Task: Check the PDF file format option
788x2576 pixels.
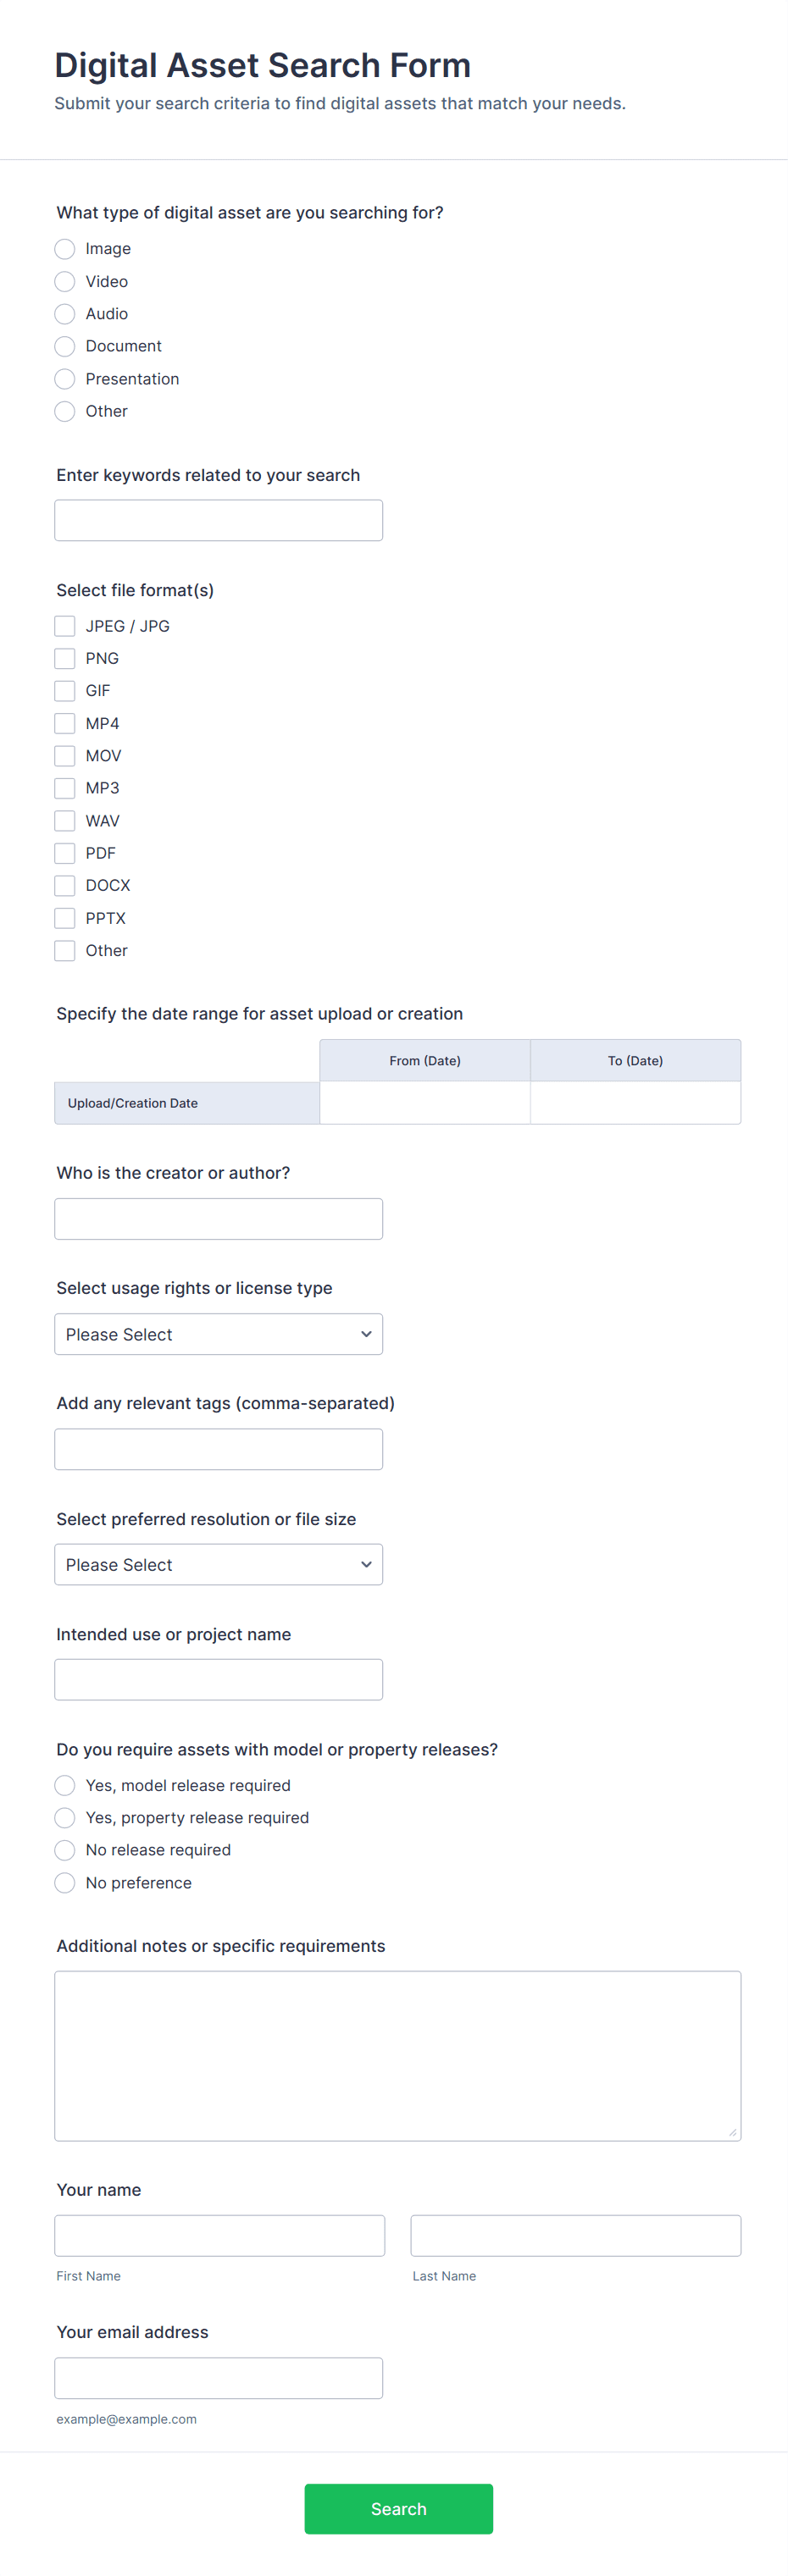Action: click(65, 853)
